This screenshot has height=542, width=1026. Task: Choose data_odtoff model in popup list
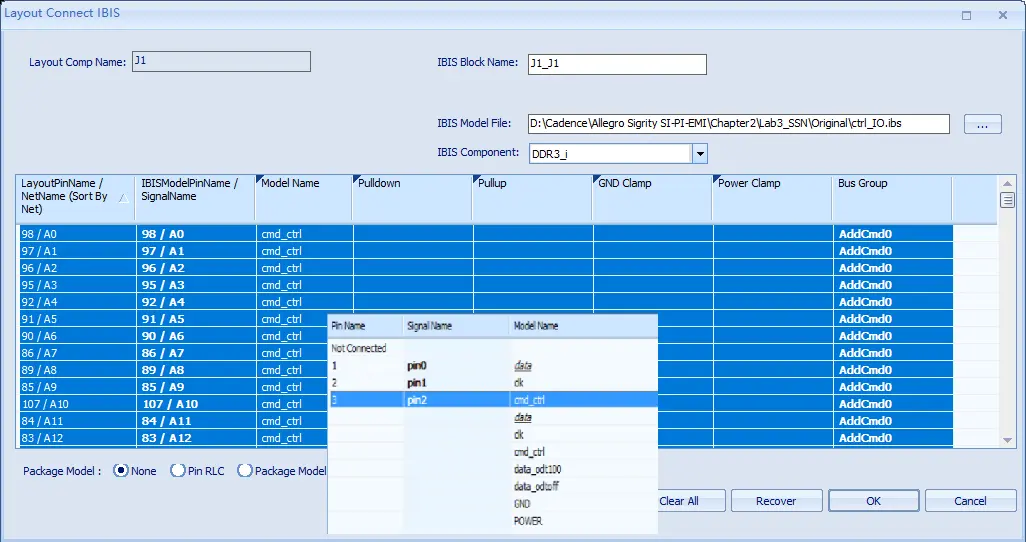pos(536,486)
